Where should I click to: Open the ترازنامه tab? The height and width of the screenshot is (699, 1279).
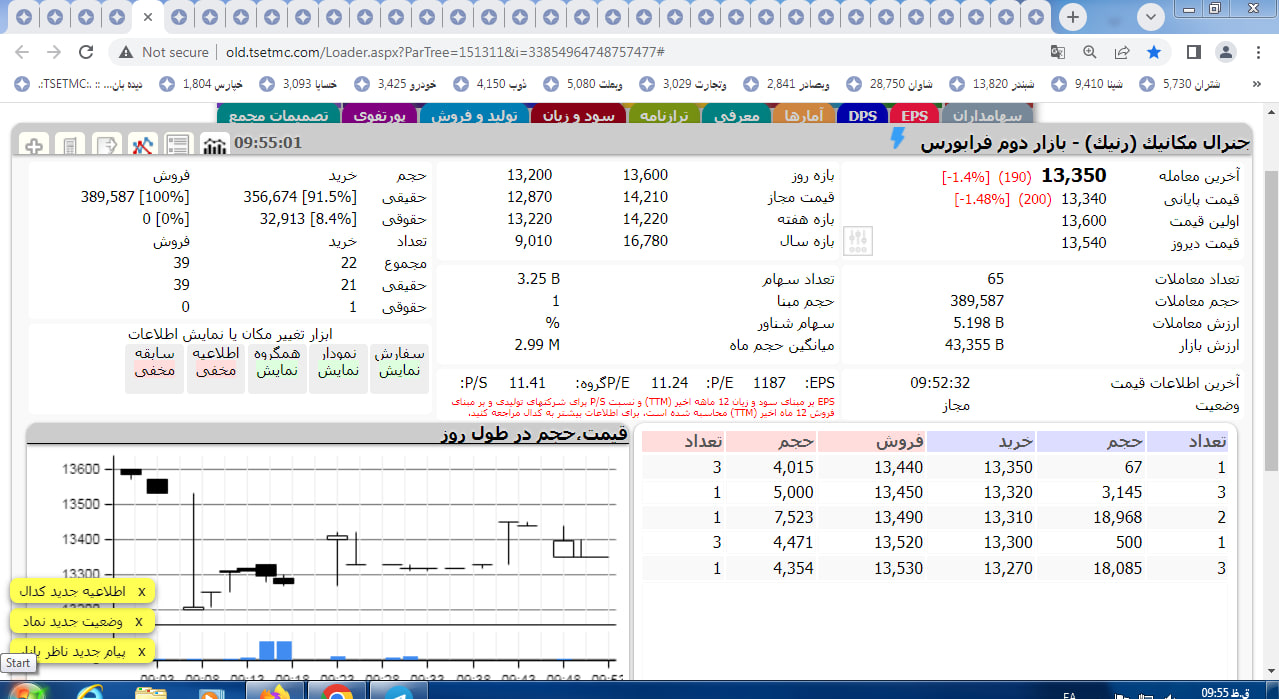point(665,115)
